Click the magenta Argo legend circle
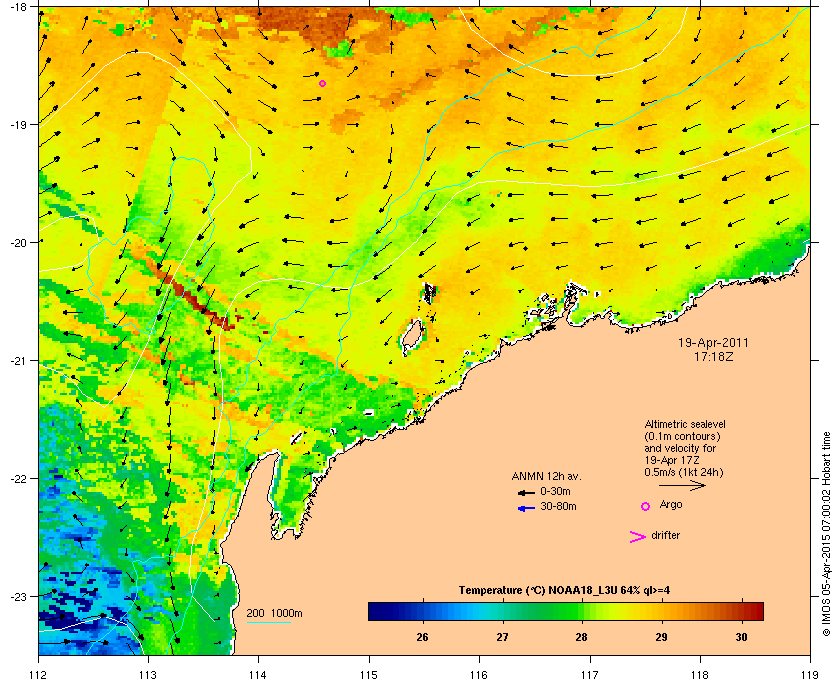This screenshot has height=680, width=840. [x=646, y=506]
